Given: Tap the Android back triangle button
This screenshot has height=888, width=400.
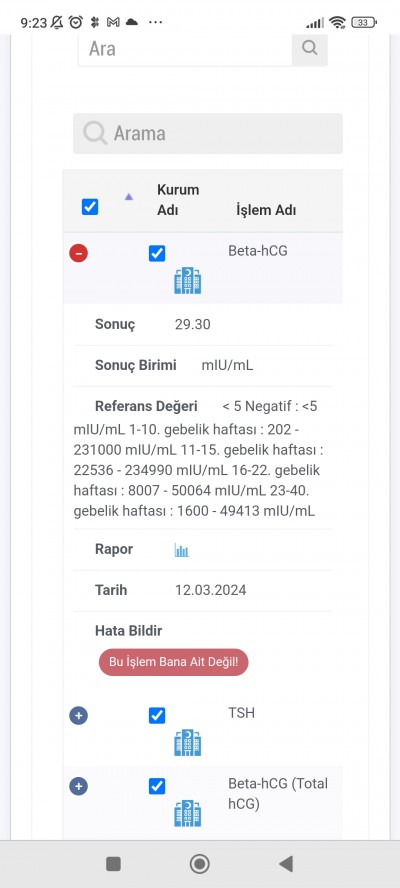Looking at the screenshot, I should [286, 864].
